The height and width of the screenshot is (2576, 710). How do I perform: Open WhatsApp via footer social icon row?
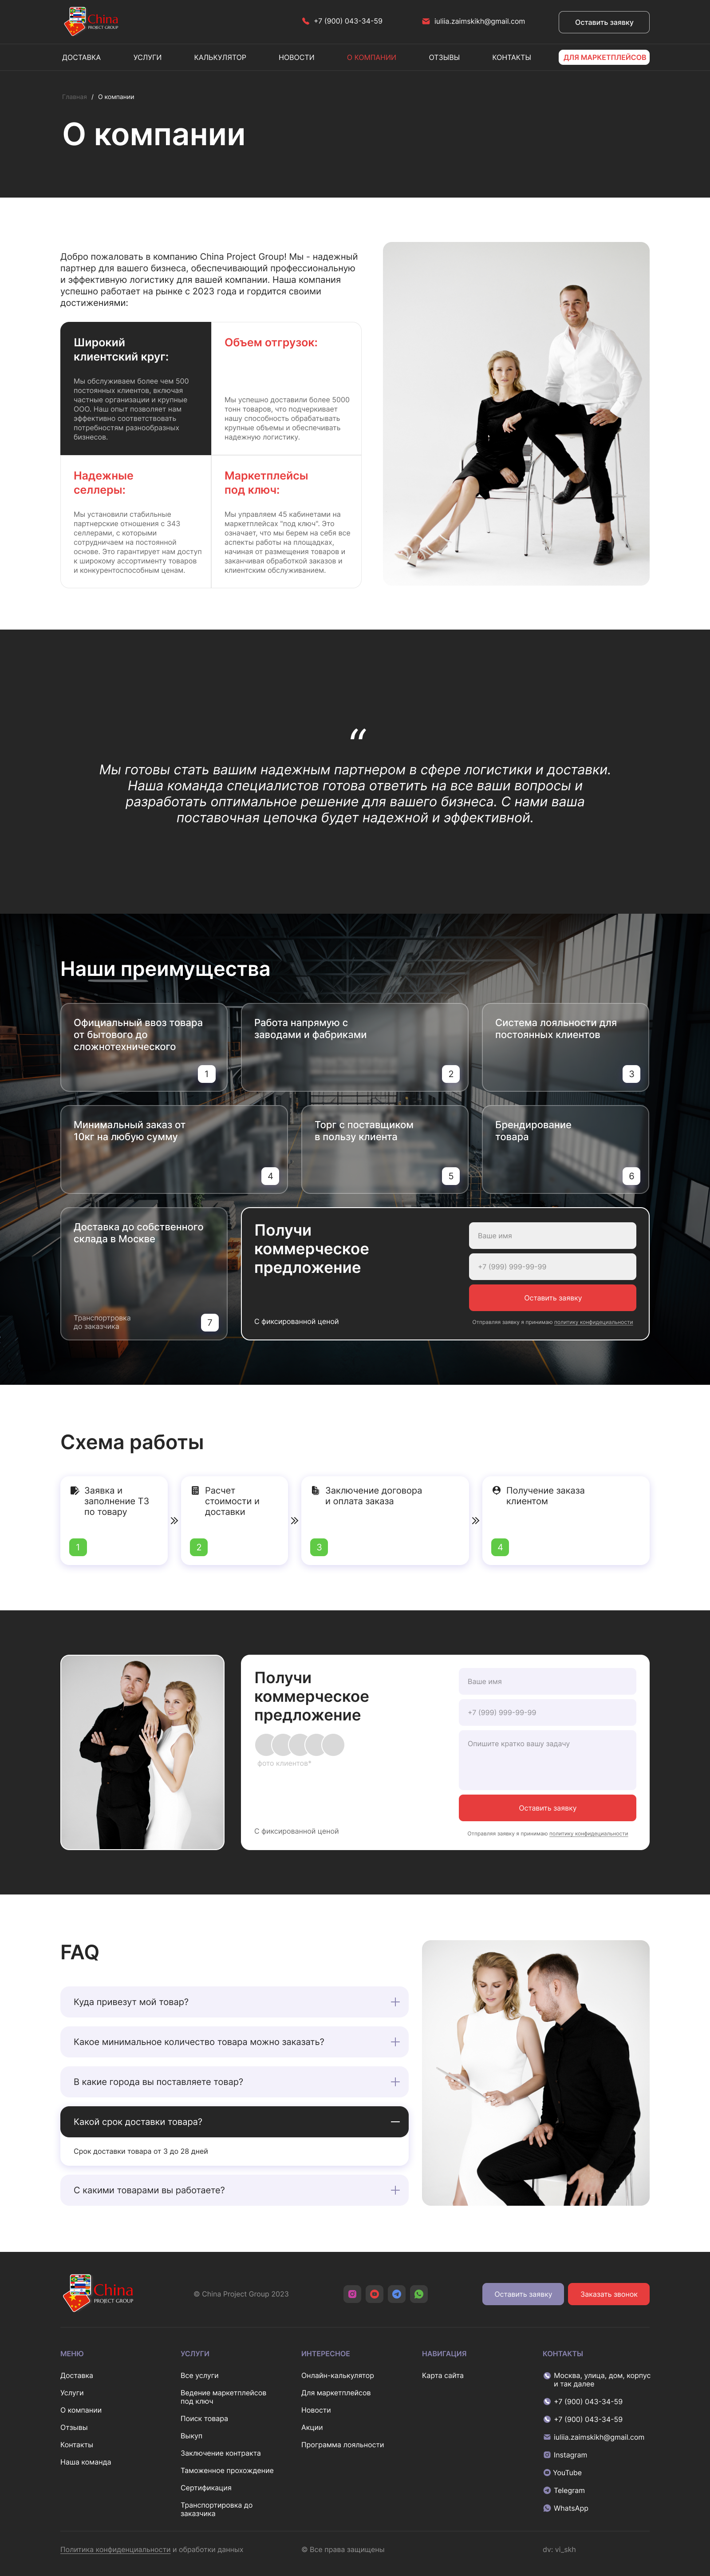coord(419,2294)
